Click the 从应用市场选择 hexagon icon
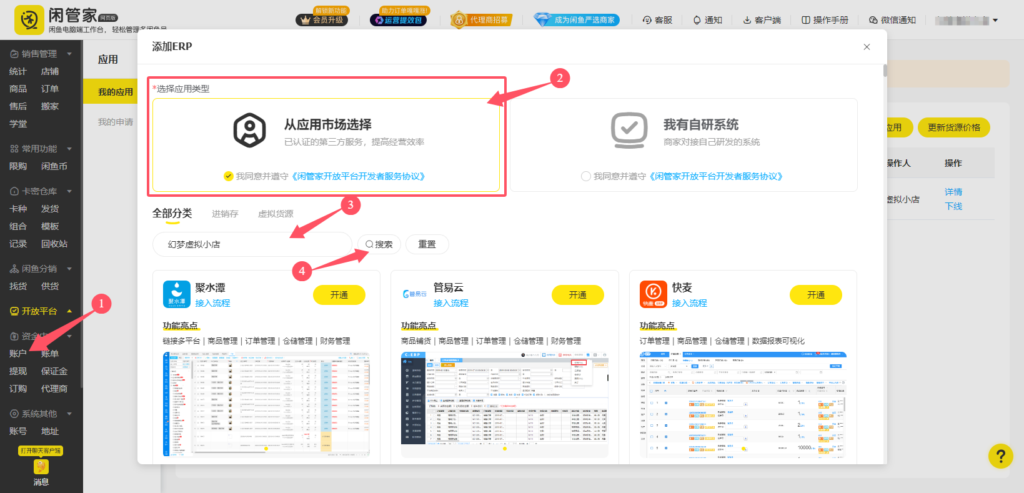1024x493 pixels. [x=249, y=130]
